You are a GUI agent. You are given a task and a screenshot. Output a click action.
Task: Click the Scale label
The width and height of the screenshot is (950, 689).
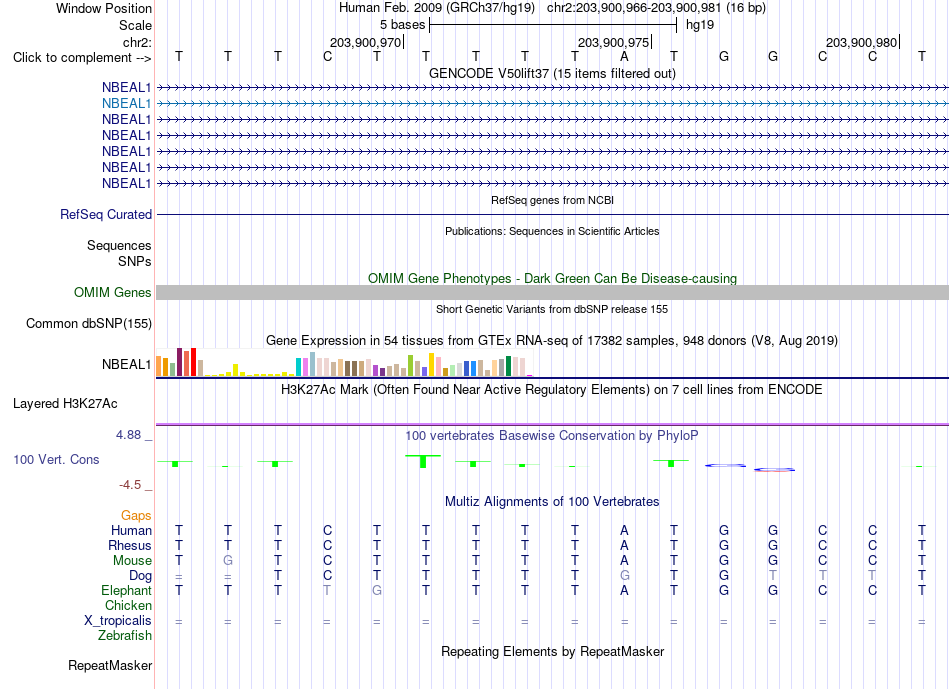[135, 25]
